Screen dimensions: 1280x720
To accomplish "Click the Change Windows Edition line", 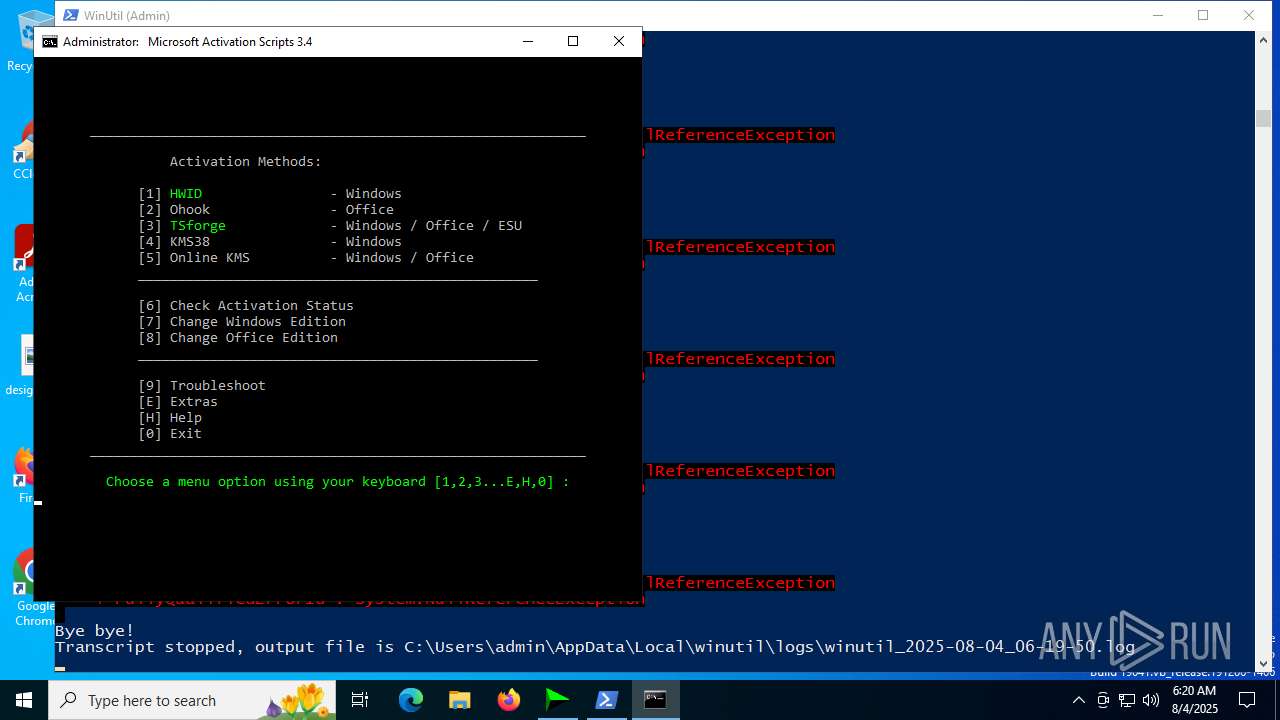I will 242,321.
